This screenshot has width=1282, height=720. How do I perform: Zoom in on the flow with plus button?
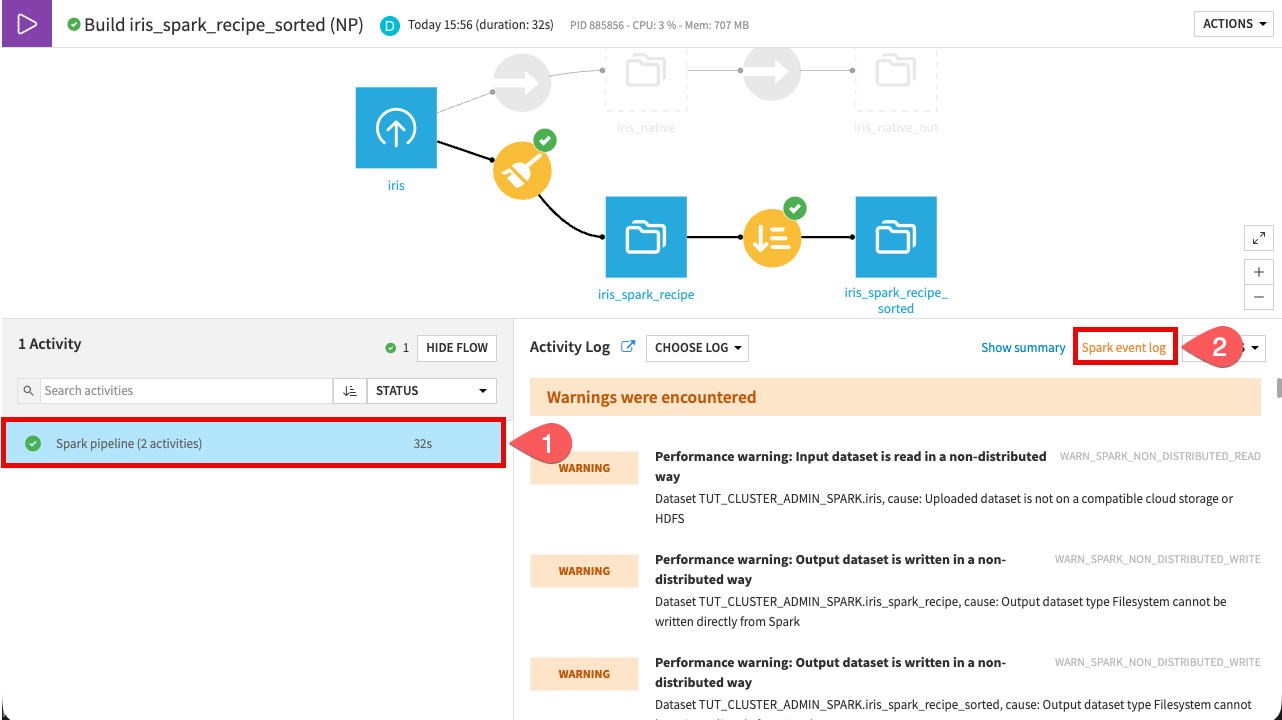pos(1259,272)
